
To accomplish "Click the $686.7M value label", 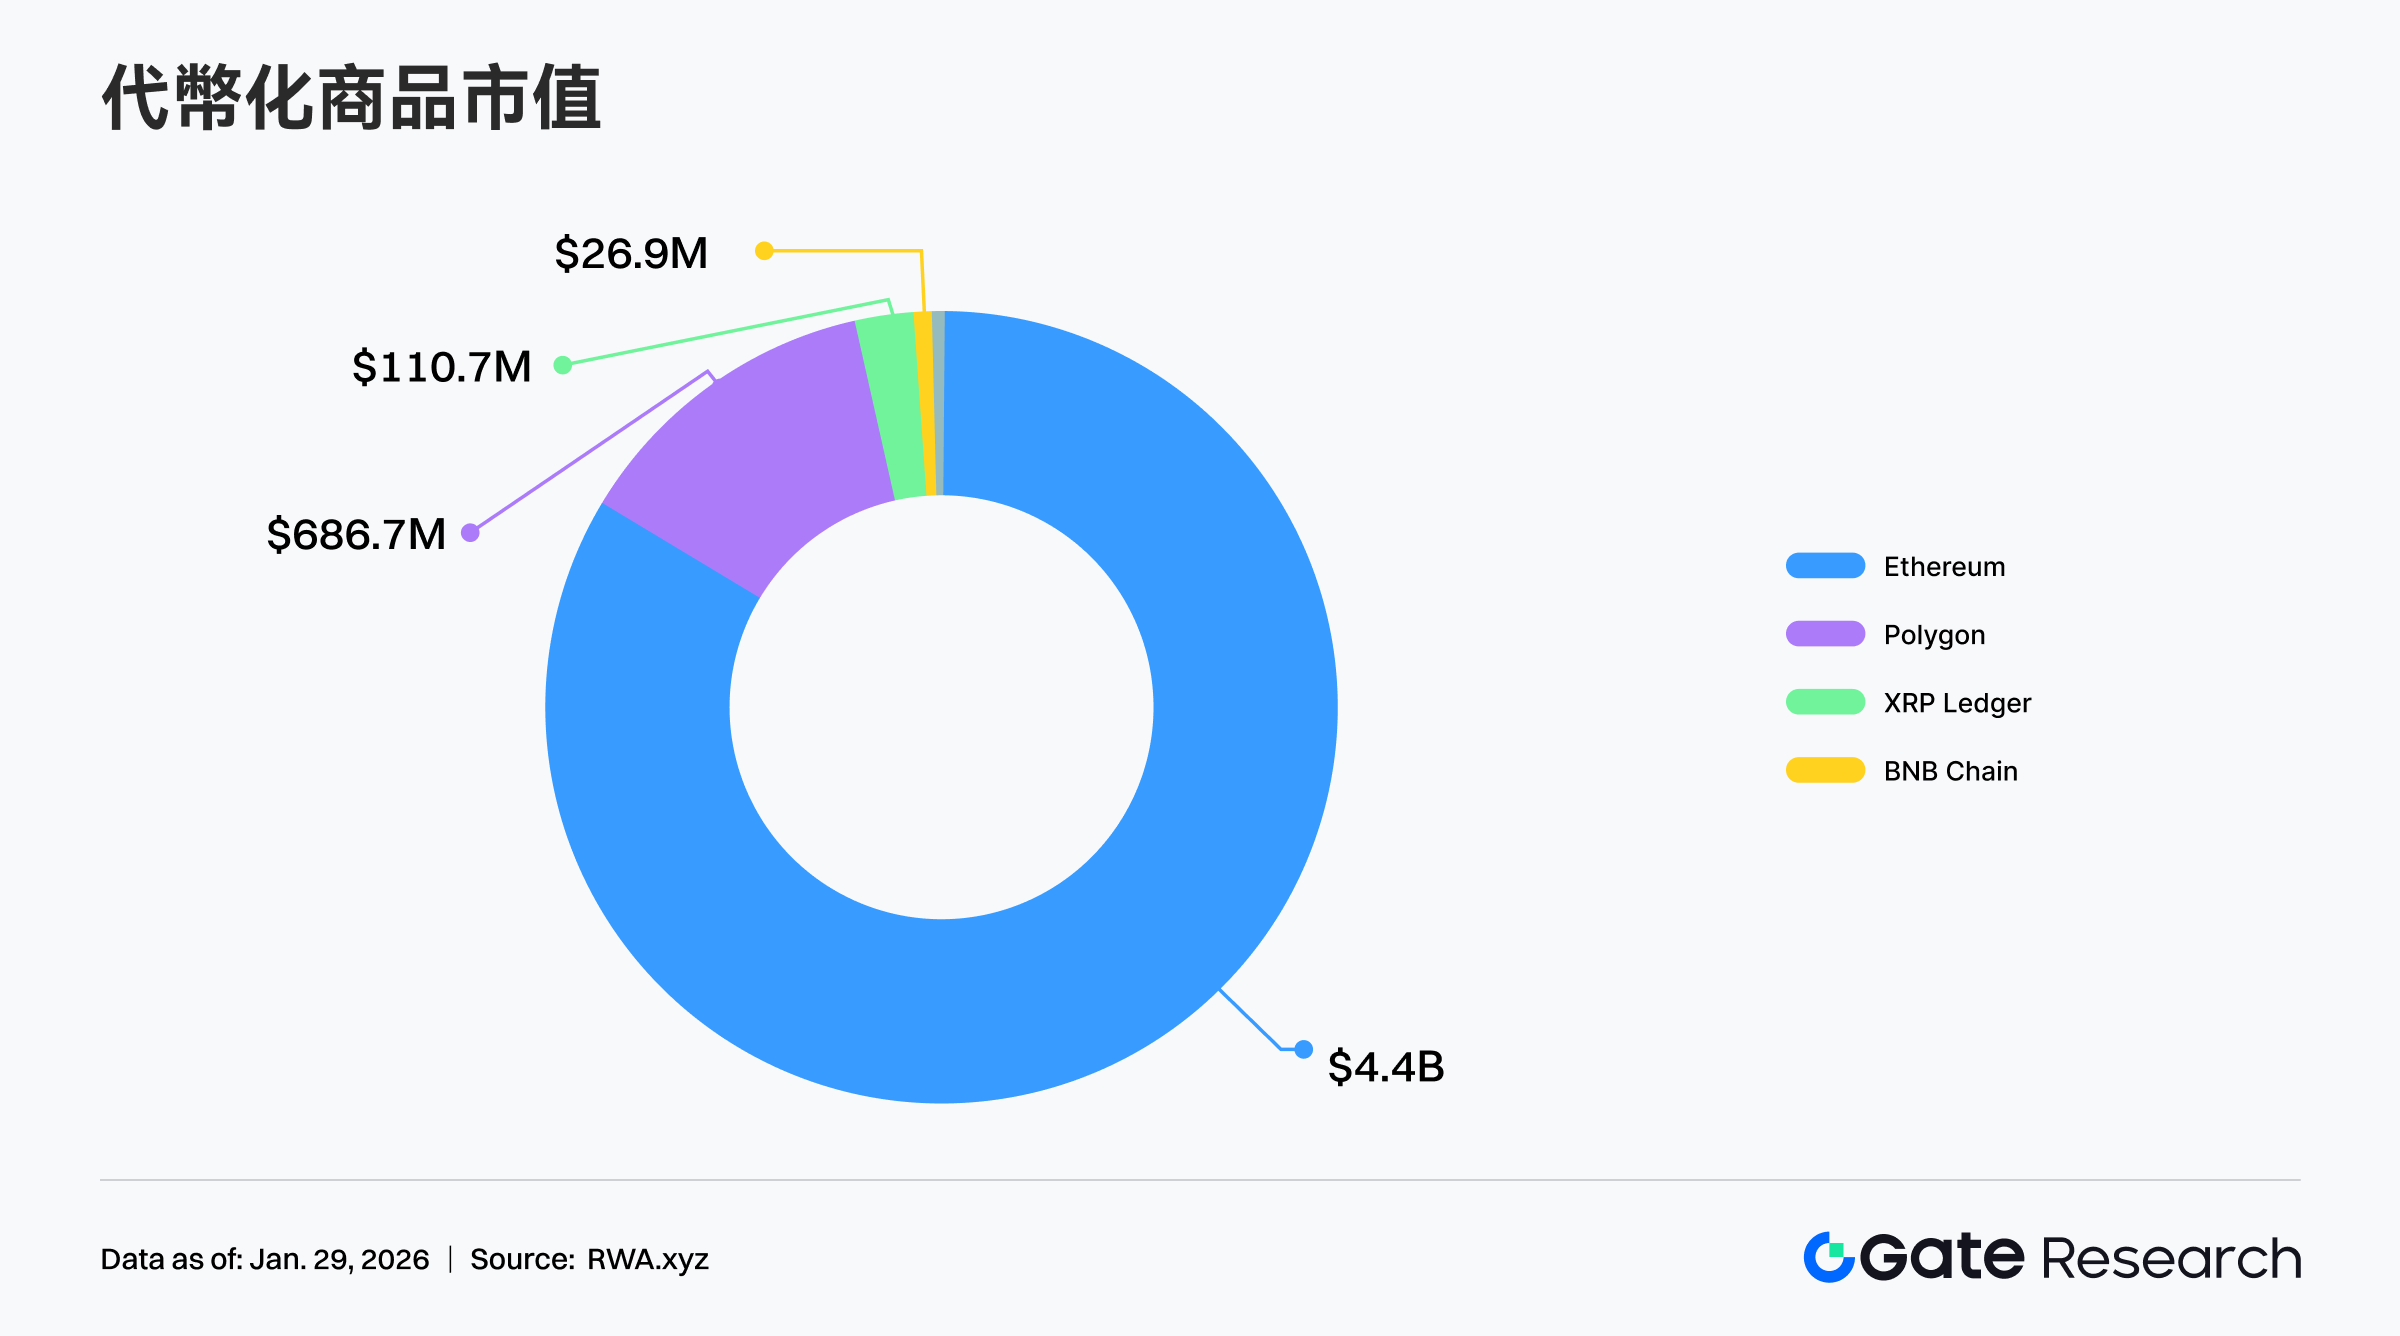I will click(356, 534).
